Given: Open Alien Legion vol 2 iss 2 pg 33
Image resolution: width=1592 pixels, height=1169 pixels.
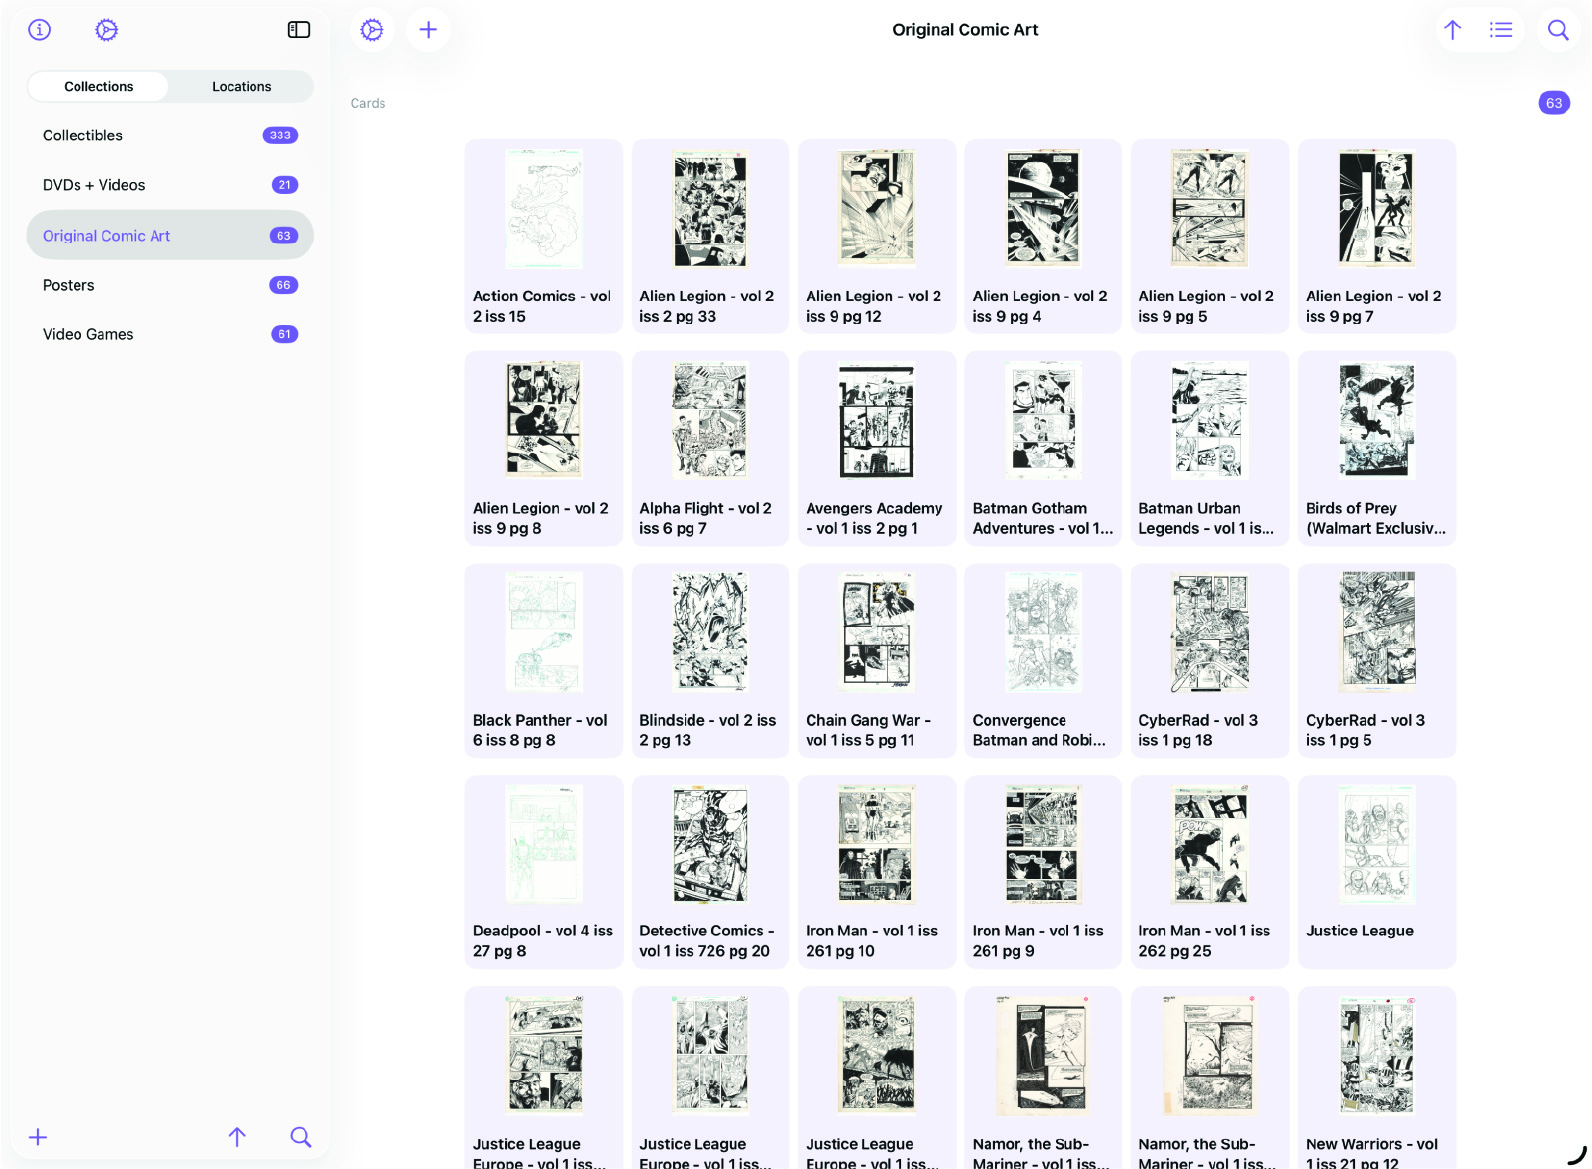Looking at the screenshot, I should 710,236.
